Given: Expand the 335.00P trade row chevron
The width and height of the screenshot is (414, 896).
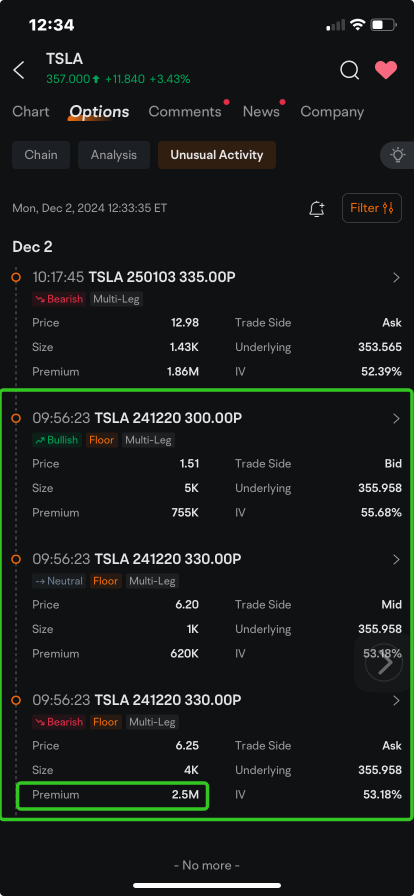Looking at the screenshot, I should tap(396, 278).
